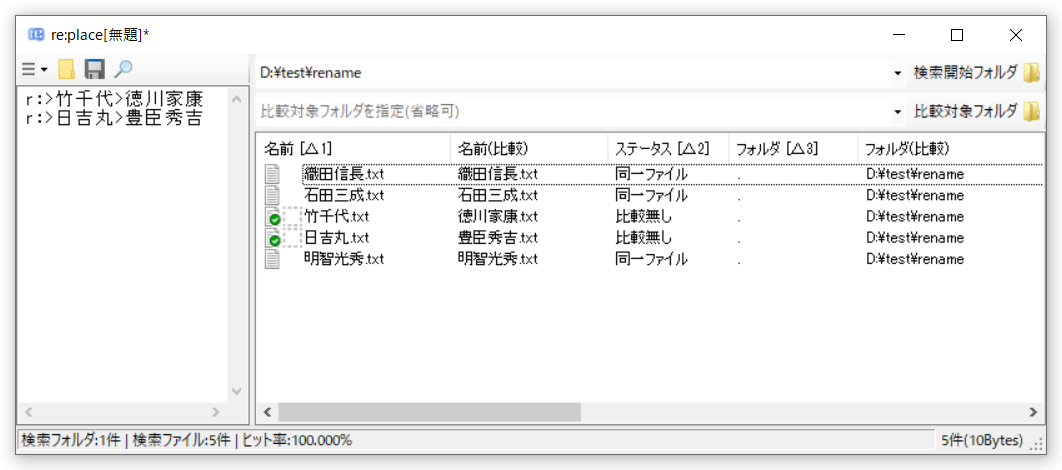
Task: Click the 比較対象フォルダ button label
Action: pos(965,110)
